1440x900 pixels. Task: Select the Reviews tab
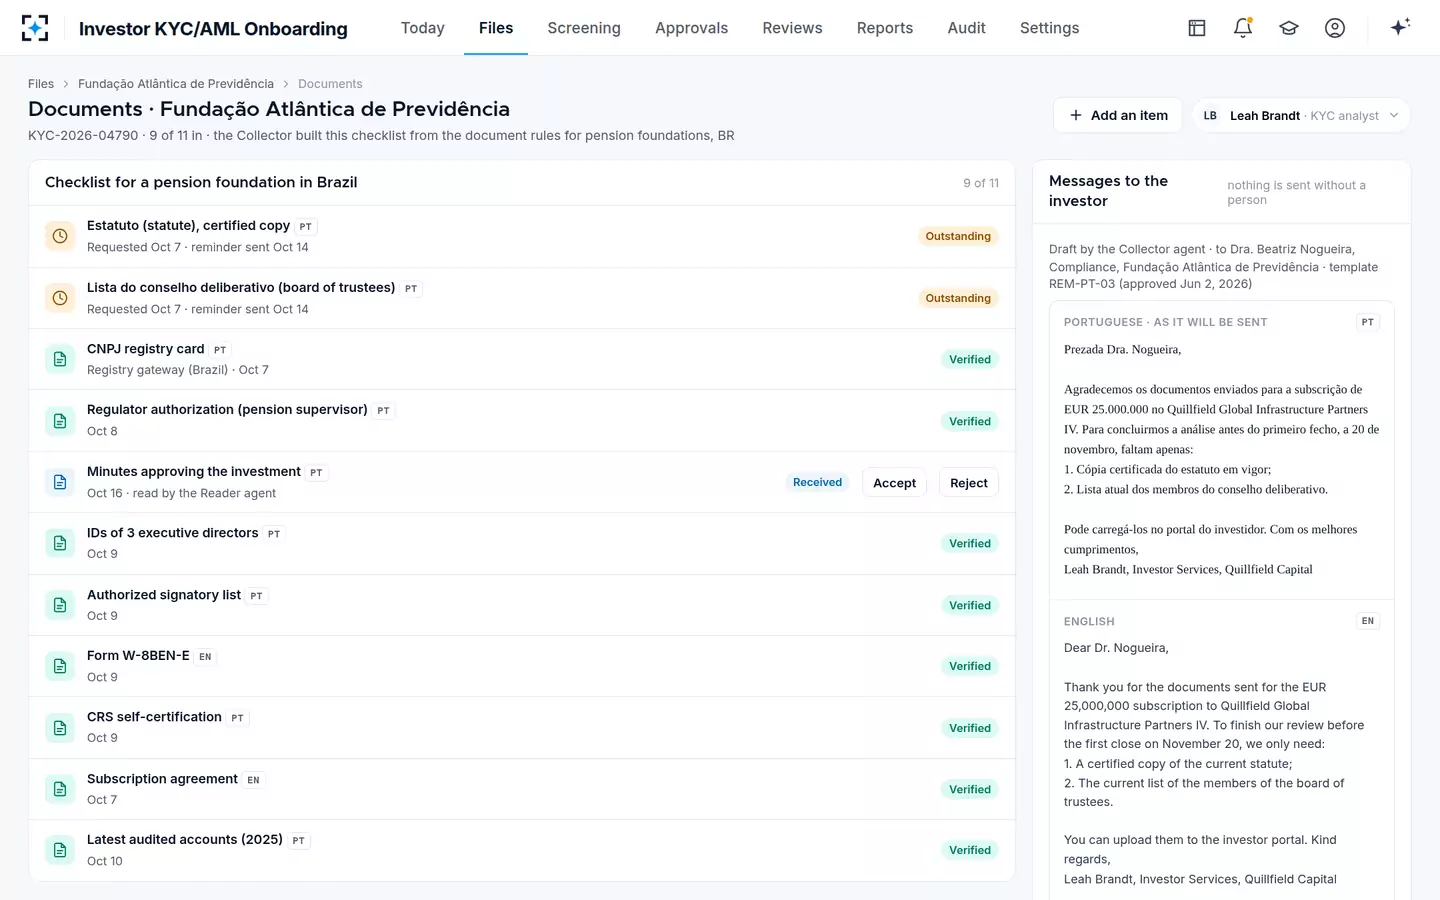(x=792, y=28)
